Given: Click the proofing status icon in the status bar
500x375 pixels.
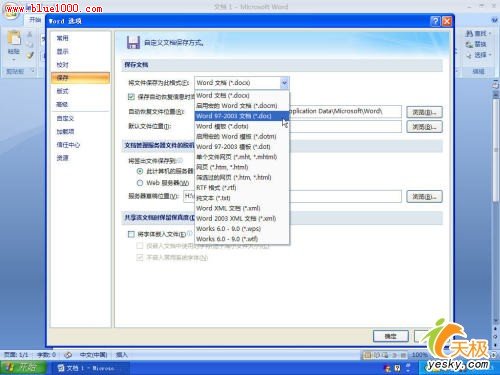Looking at the screenshot, I should 68,355.
